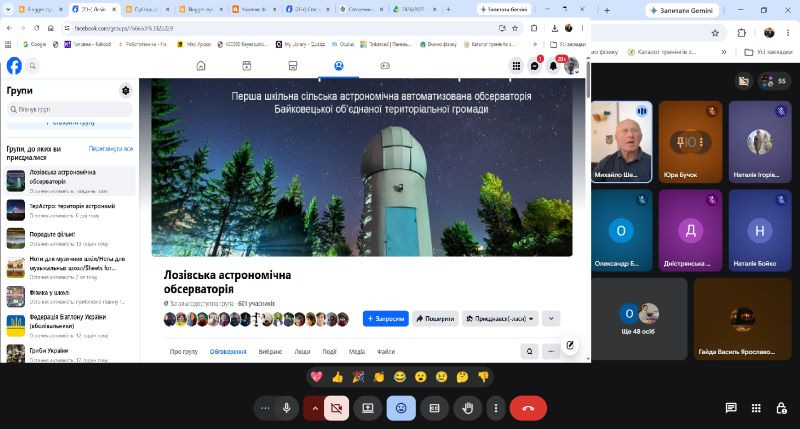Screen dimensions: 800x429
Task: Send heart reaction in Meet
Action: point(316,377)
